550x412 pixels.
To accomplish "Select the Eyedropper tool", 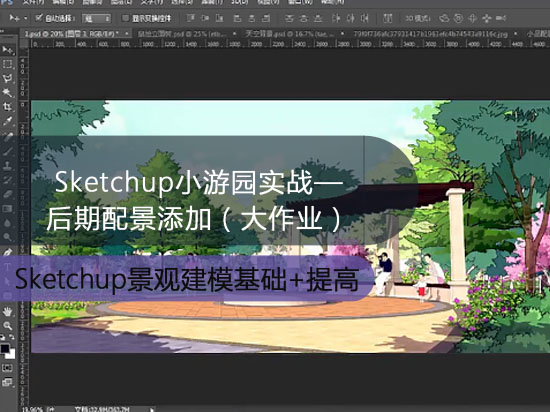I will coord(7,121).
